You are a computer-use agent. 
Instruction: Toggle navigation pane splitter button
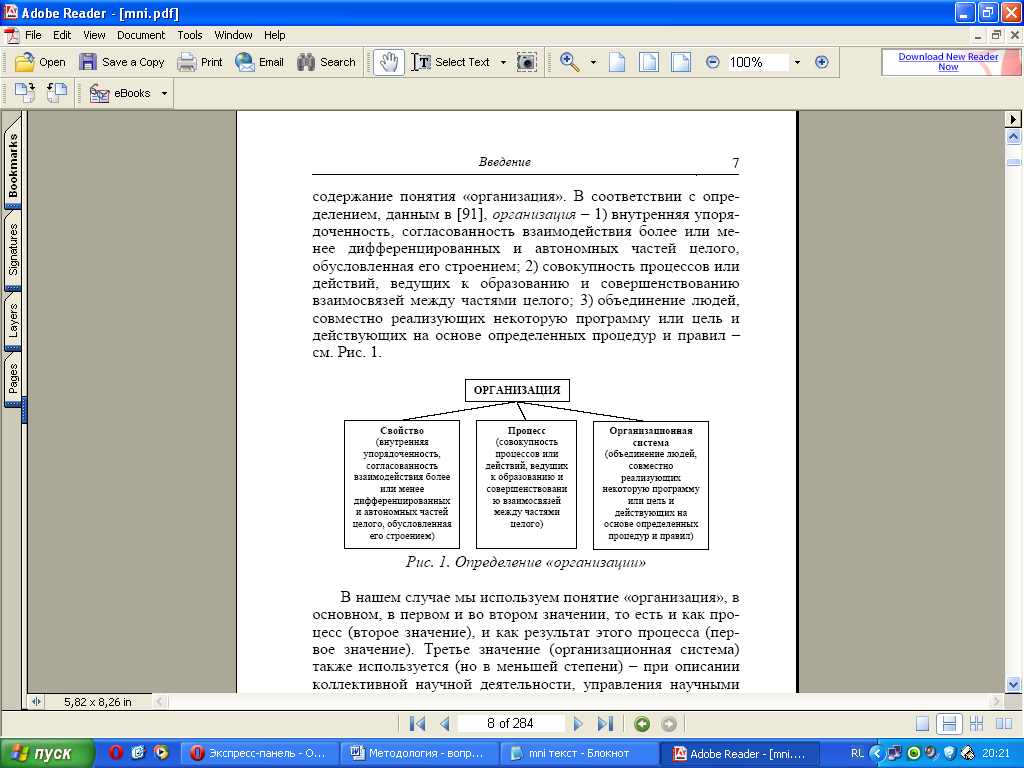[36, 701]
